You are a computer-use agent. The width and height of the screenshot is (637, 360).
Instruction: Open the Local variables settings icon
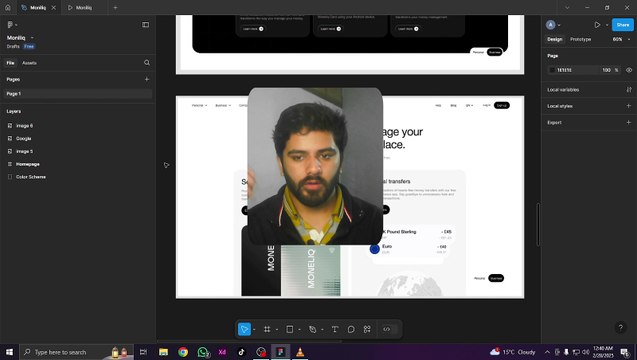(629, 89)
